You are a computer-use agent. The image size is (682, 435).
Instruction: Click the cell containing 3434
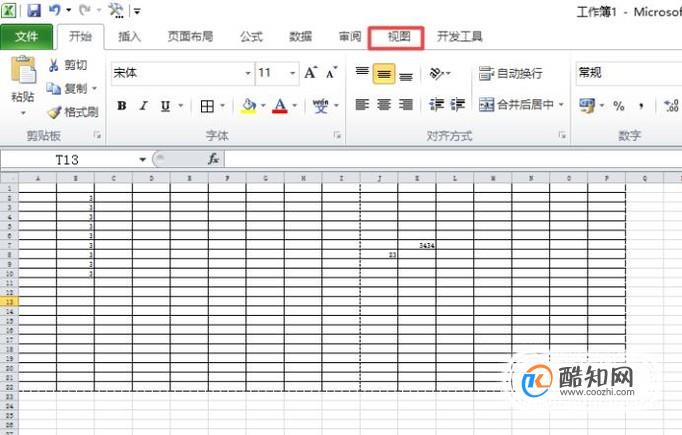point(417,245)
